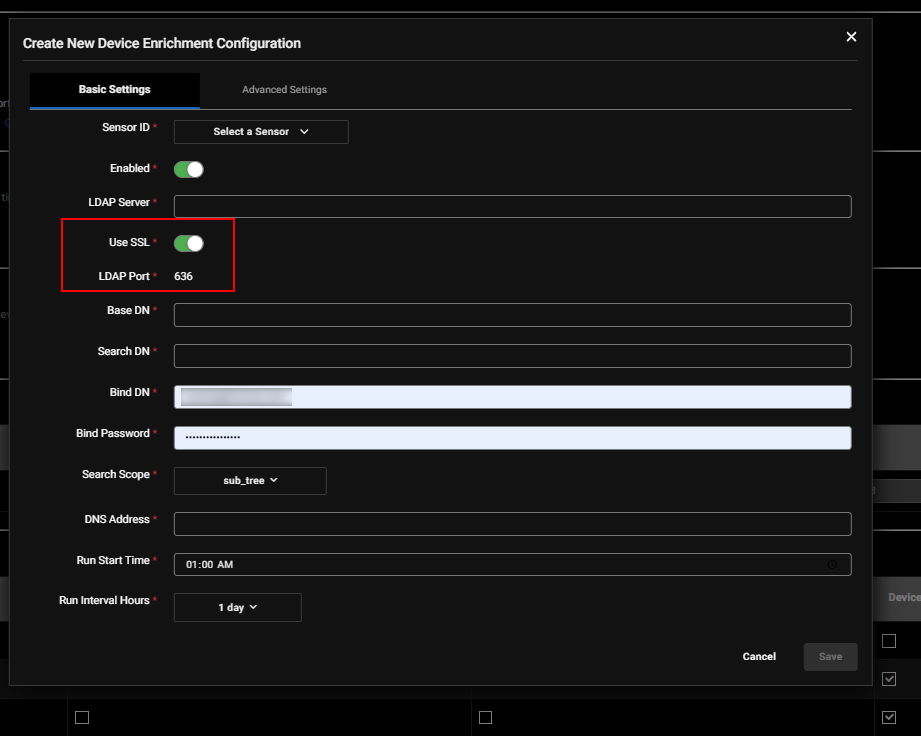Click the DNS Address input field
Viewport: 921px width, 736px height.
(x=512, y=524)
